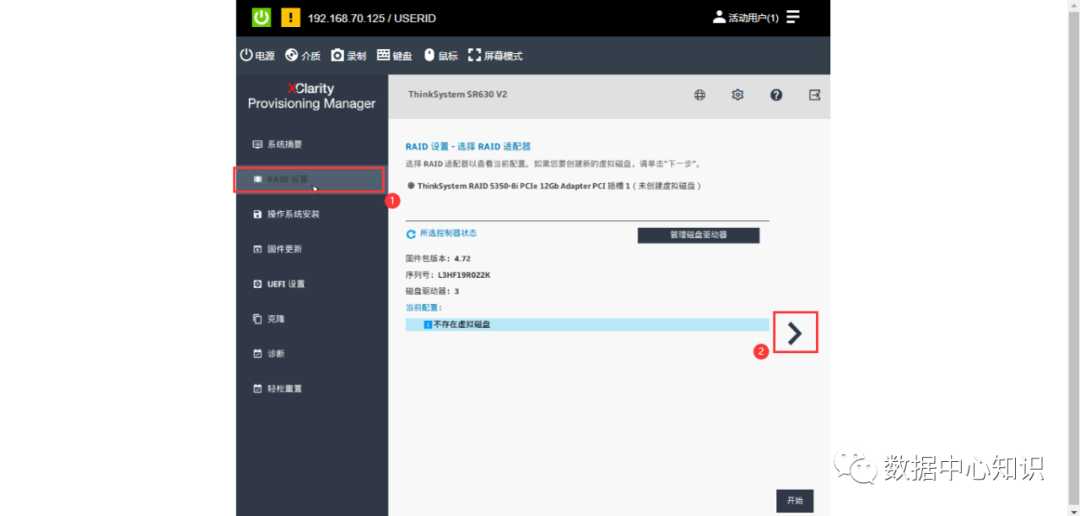Toggle 屏幕模式 screen mode
This screenshot has height=516, width=1080.
(495, 56)
